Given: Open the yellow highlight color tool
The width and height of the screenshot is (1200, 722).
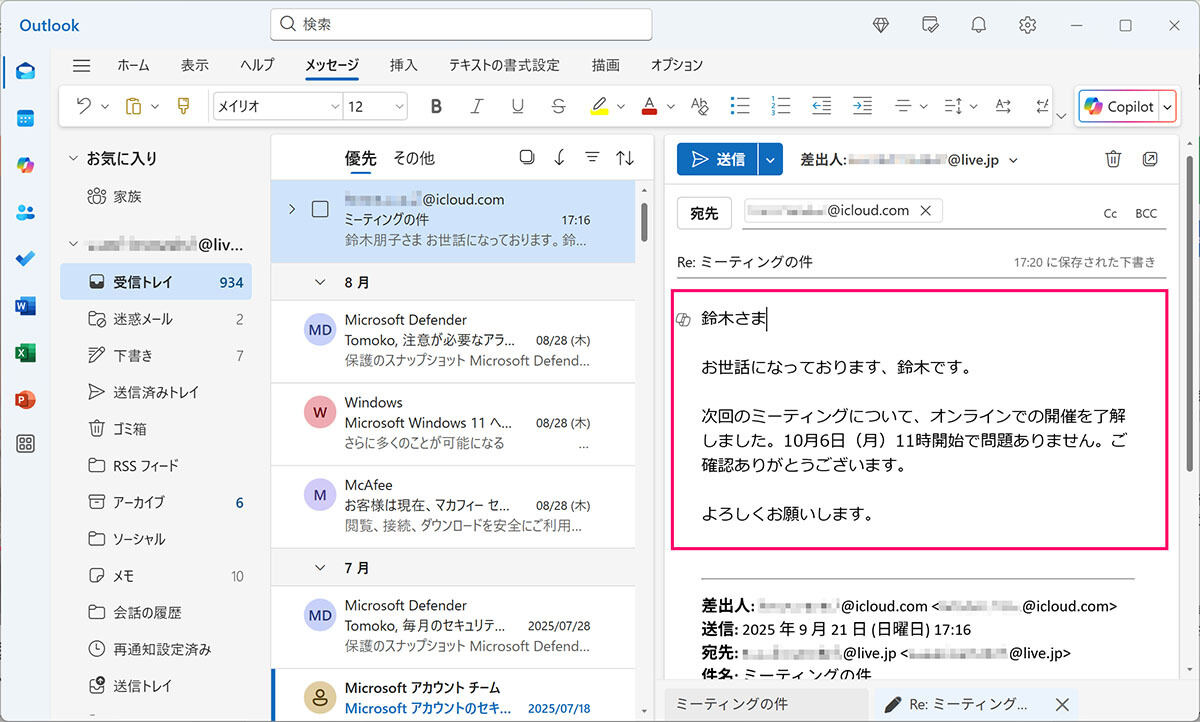Looking at the screenshot, I should point(599,106).
